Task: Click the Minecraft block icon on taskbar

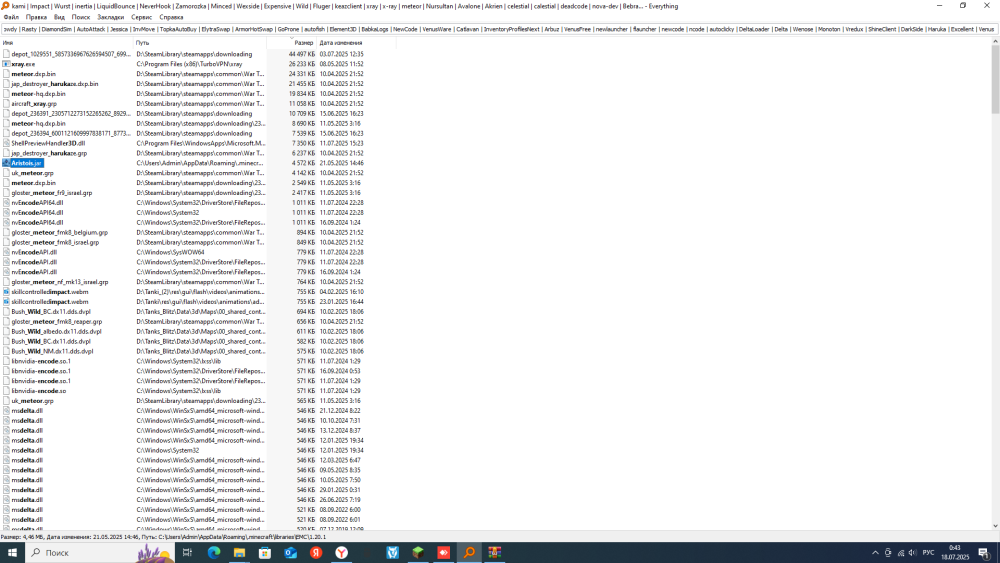Action: [x=418, y=553]
